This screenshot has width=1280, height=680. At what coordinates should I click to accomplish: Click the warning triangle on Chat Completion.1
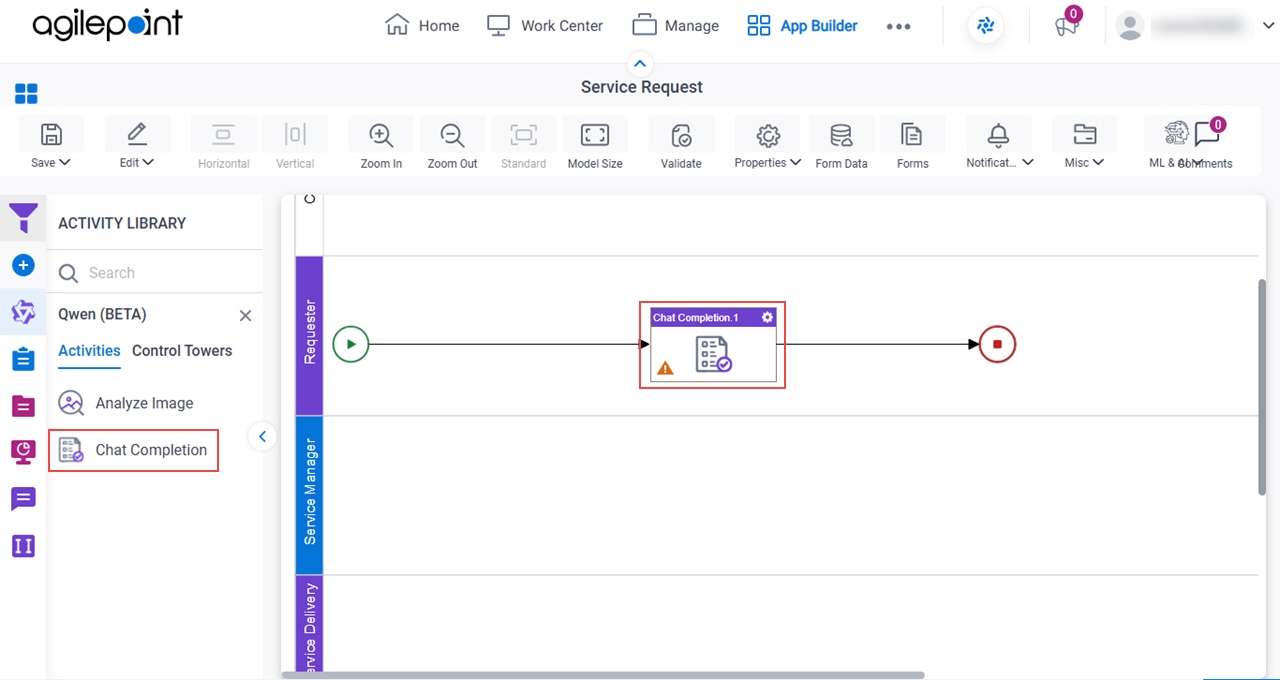pyautogui.click(x=665, y=368)
